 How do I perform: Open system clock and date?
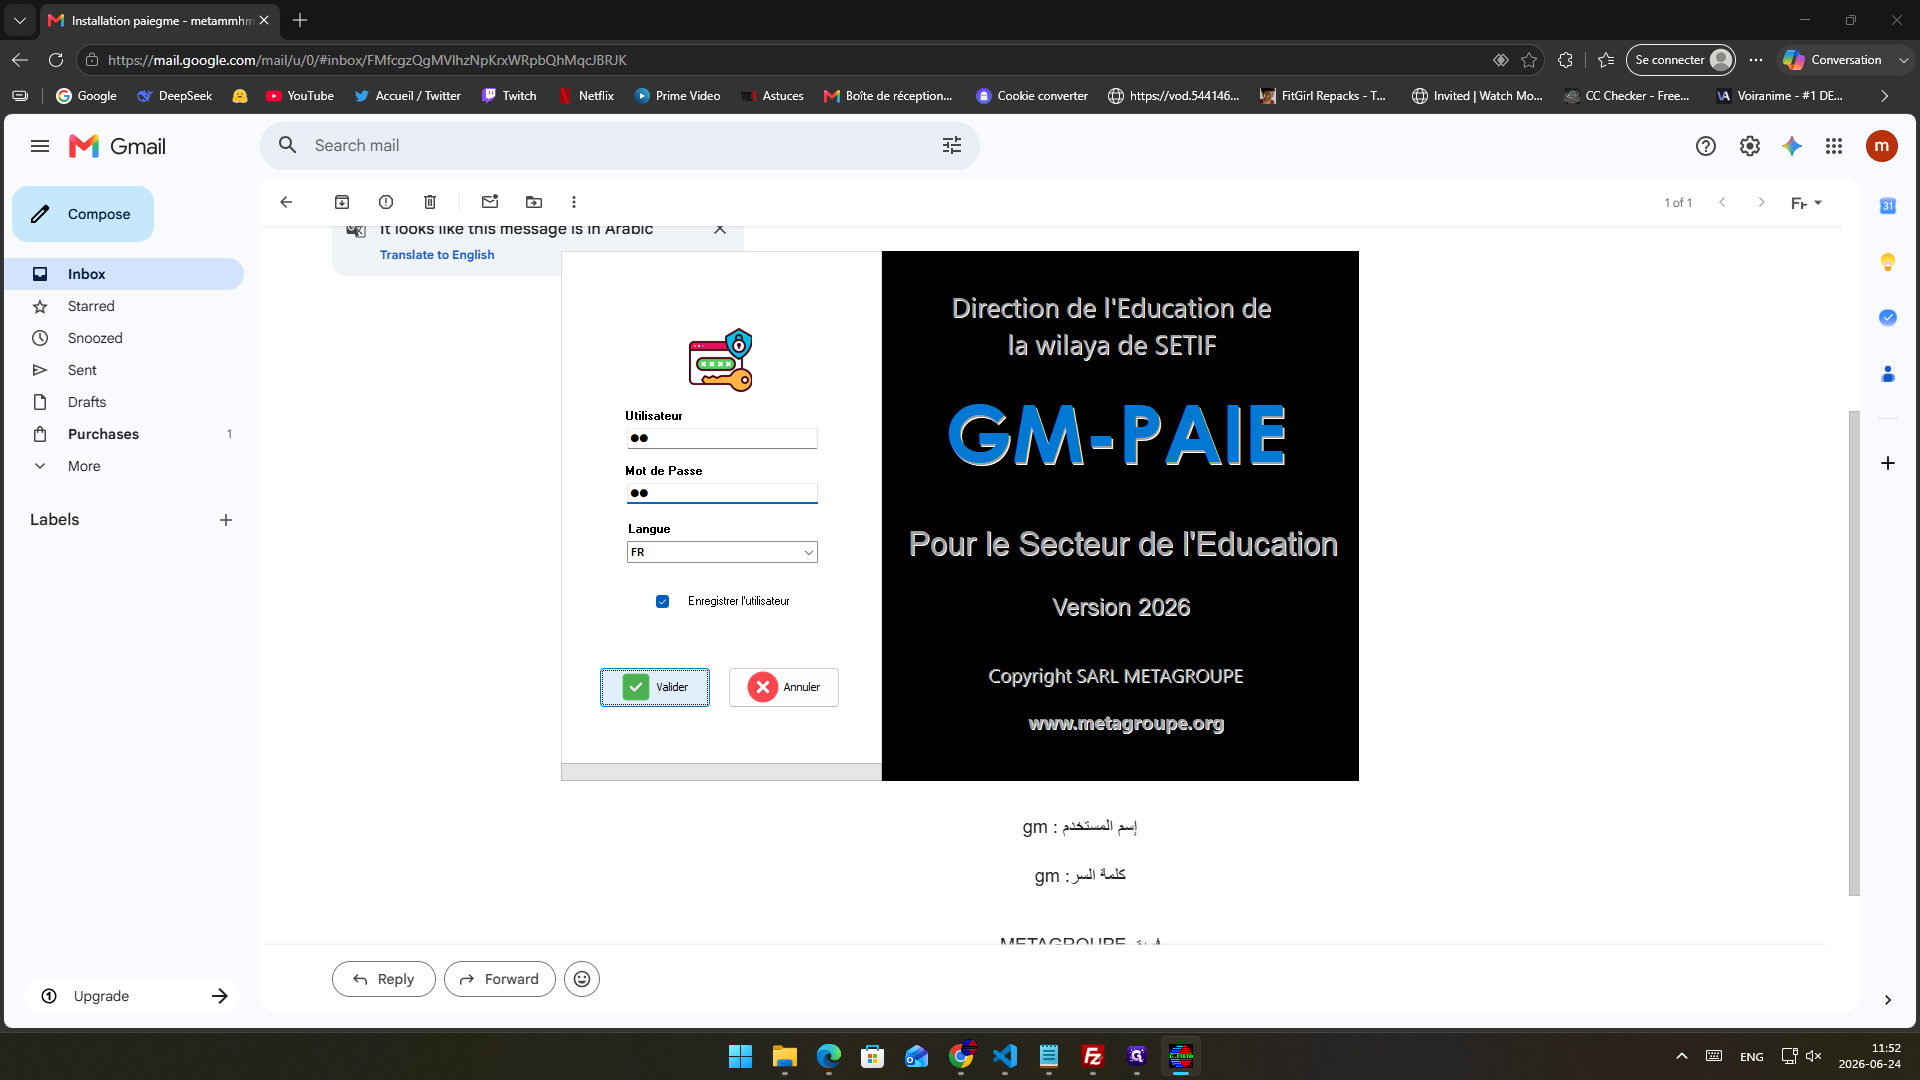pyautogui.click(x=1869, y=1056)
